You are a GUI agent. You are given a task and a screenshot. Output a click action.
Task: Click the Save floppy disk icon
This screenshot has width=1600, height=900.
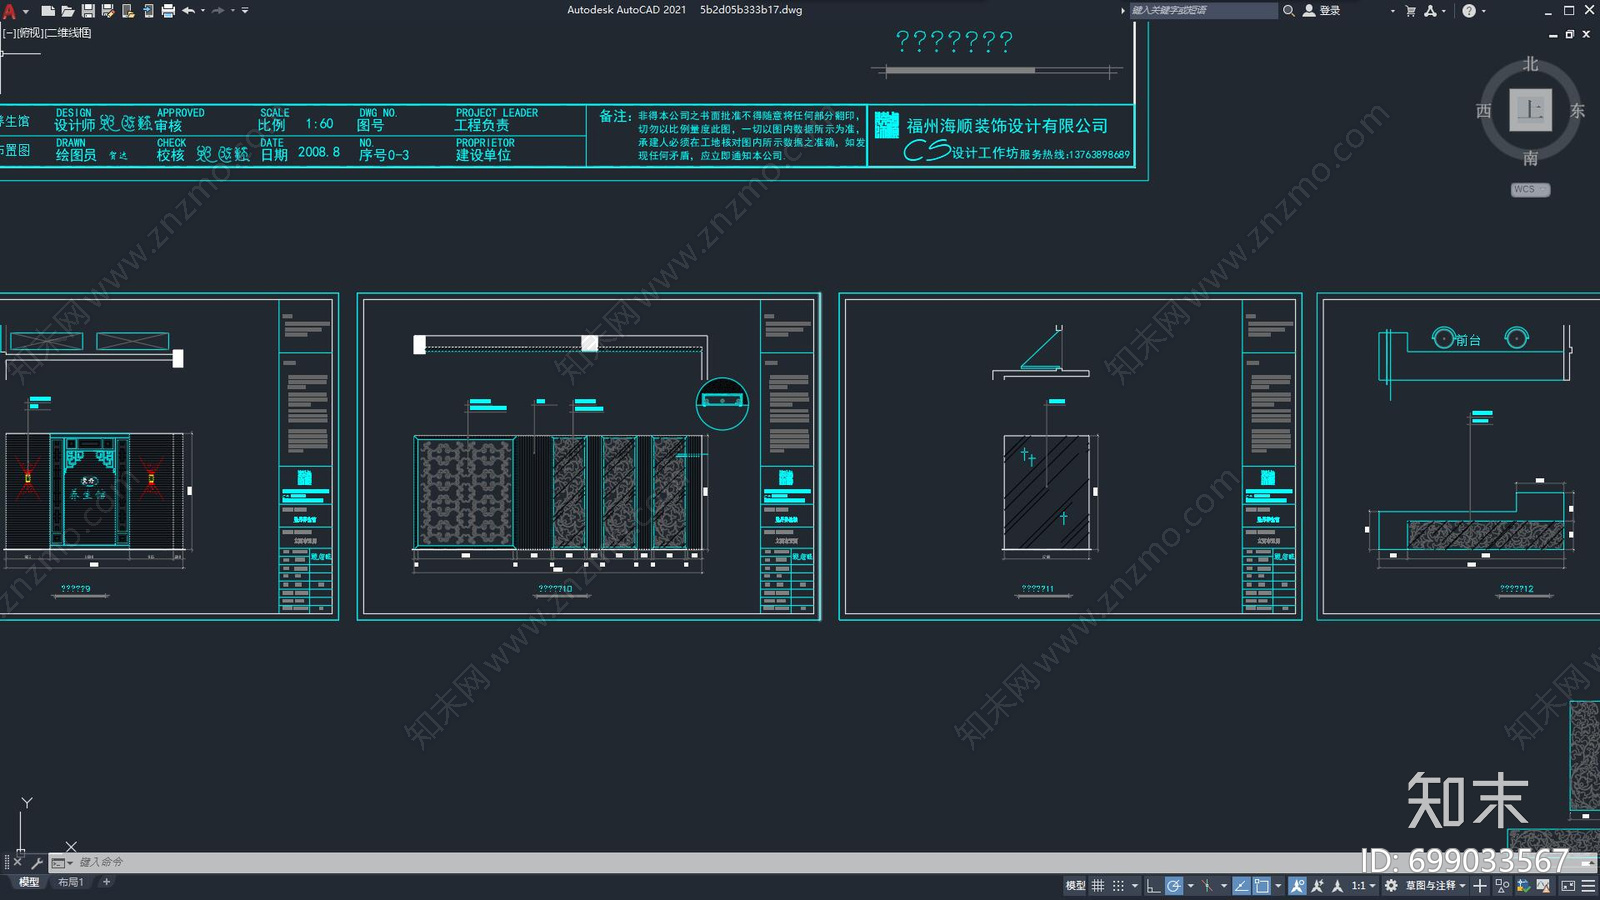tap(88, 11)
